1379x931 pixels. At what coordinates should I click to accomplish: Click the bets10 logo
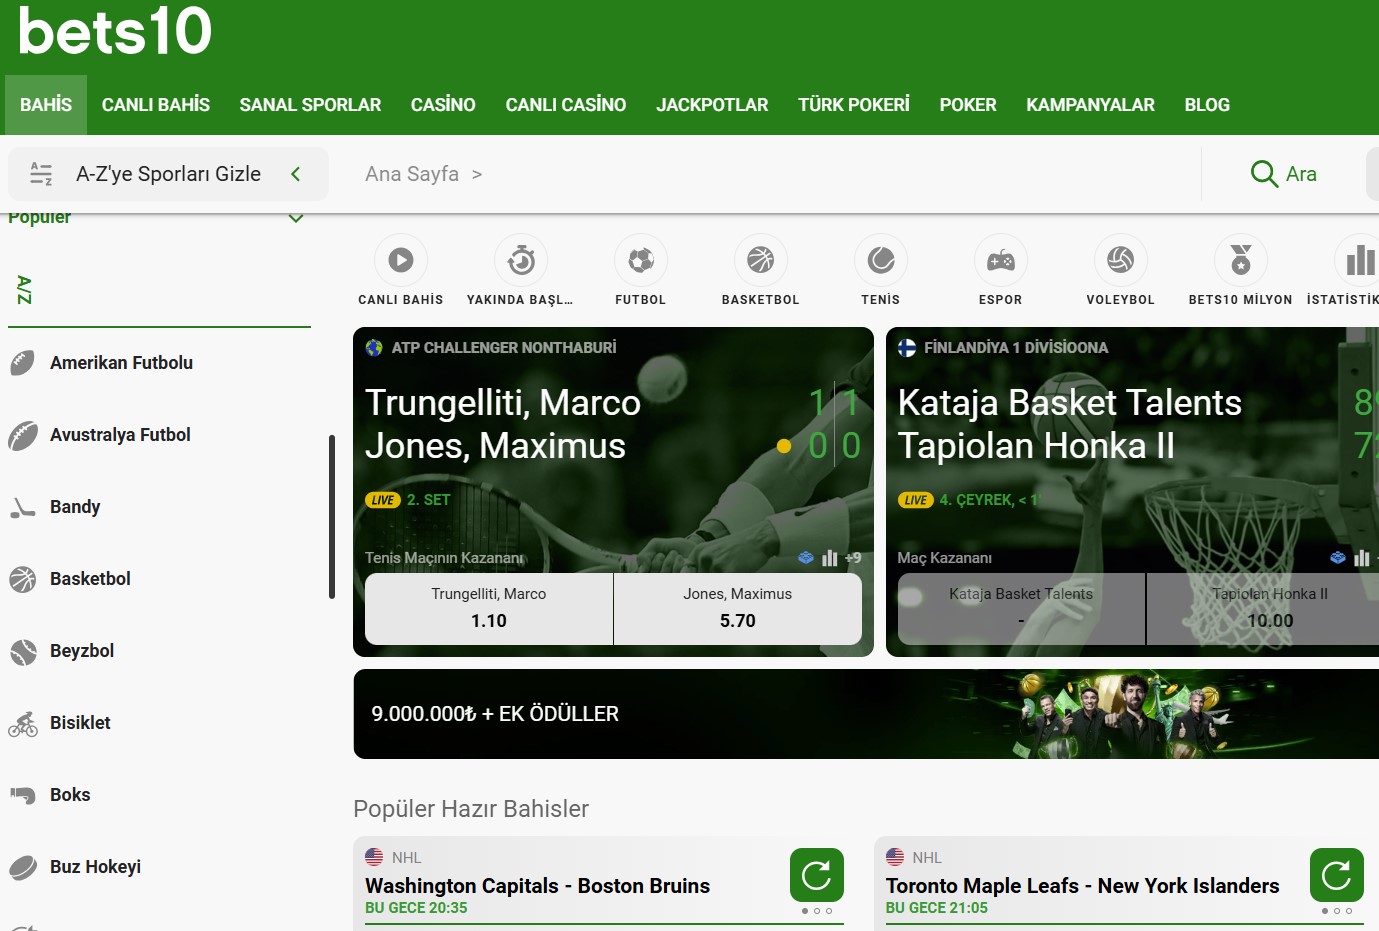point(115,30)
